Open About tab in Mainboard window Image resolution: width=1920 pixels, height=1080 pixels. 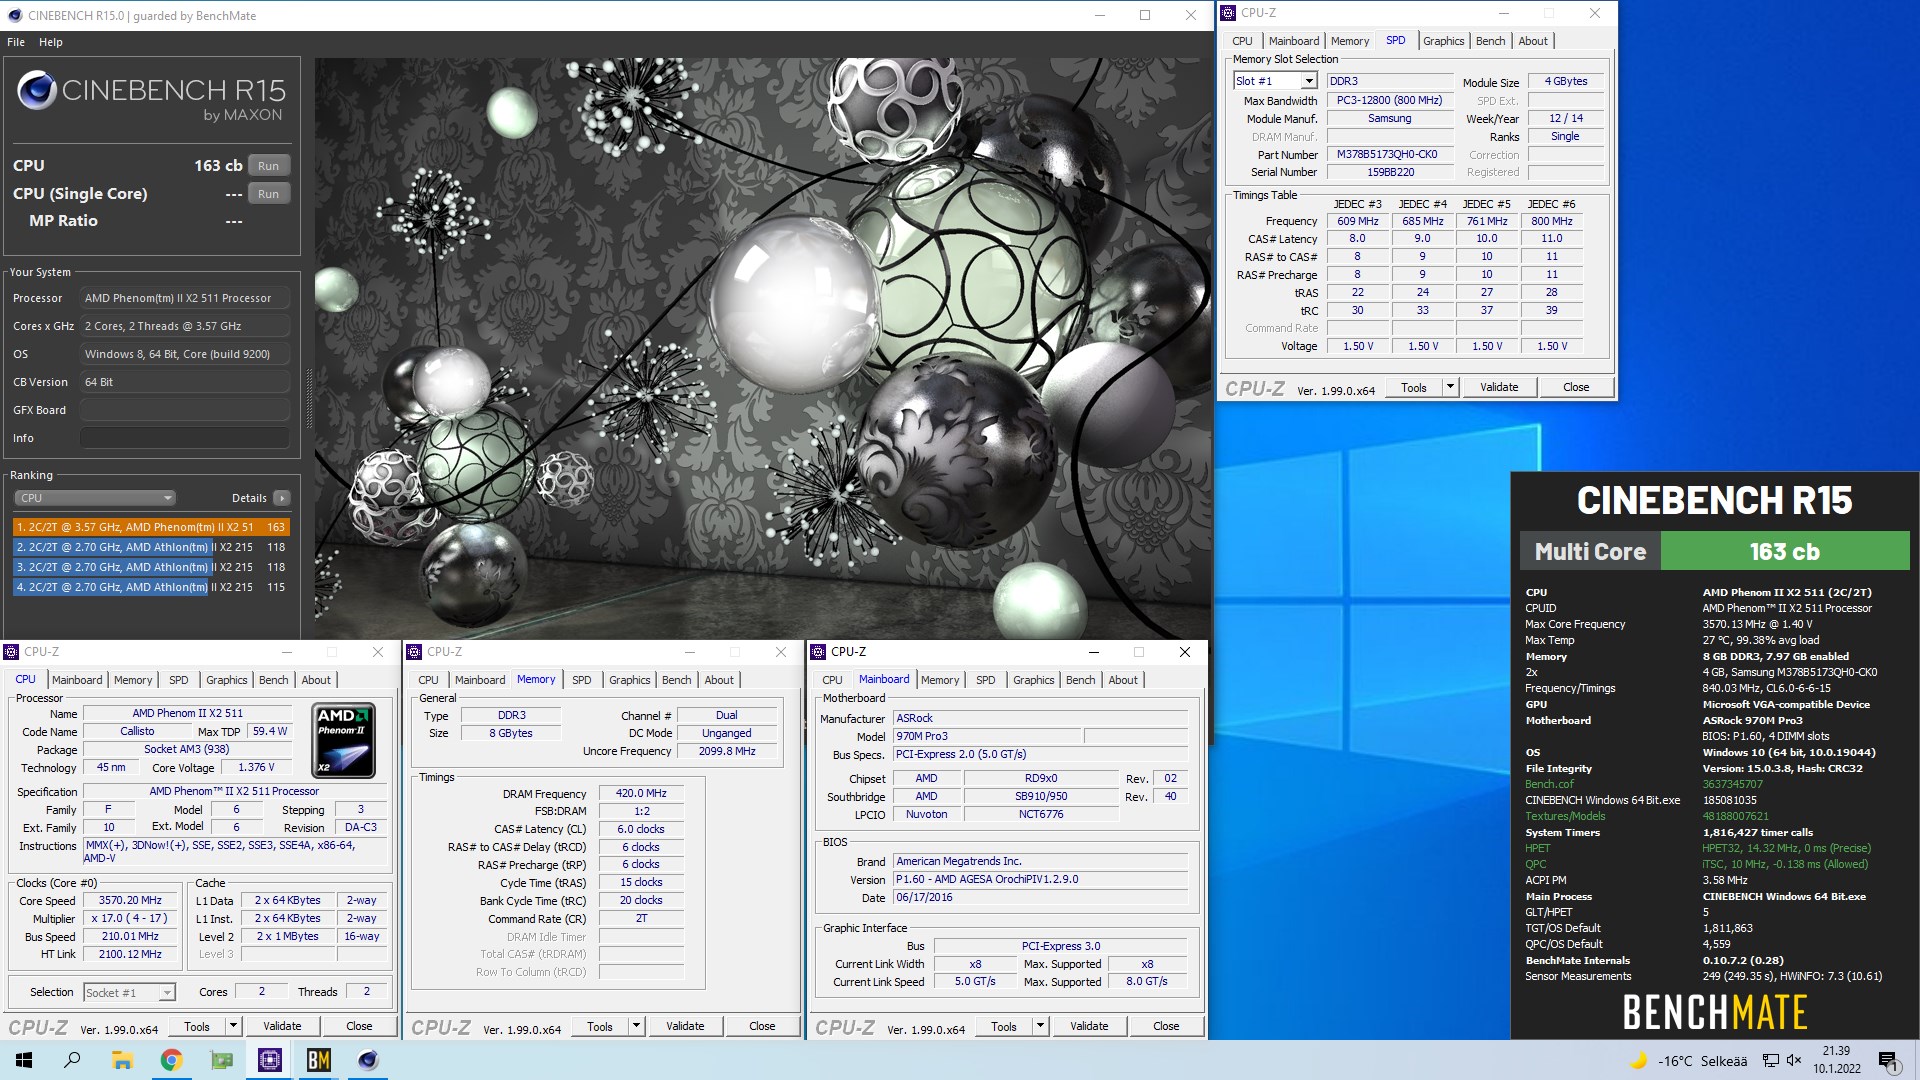click(1123, 680)
